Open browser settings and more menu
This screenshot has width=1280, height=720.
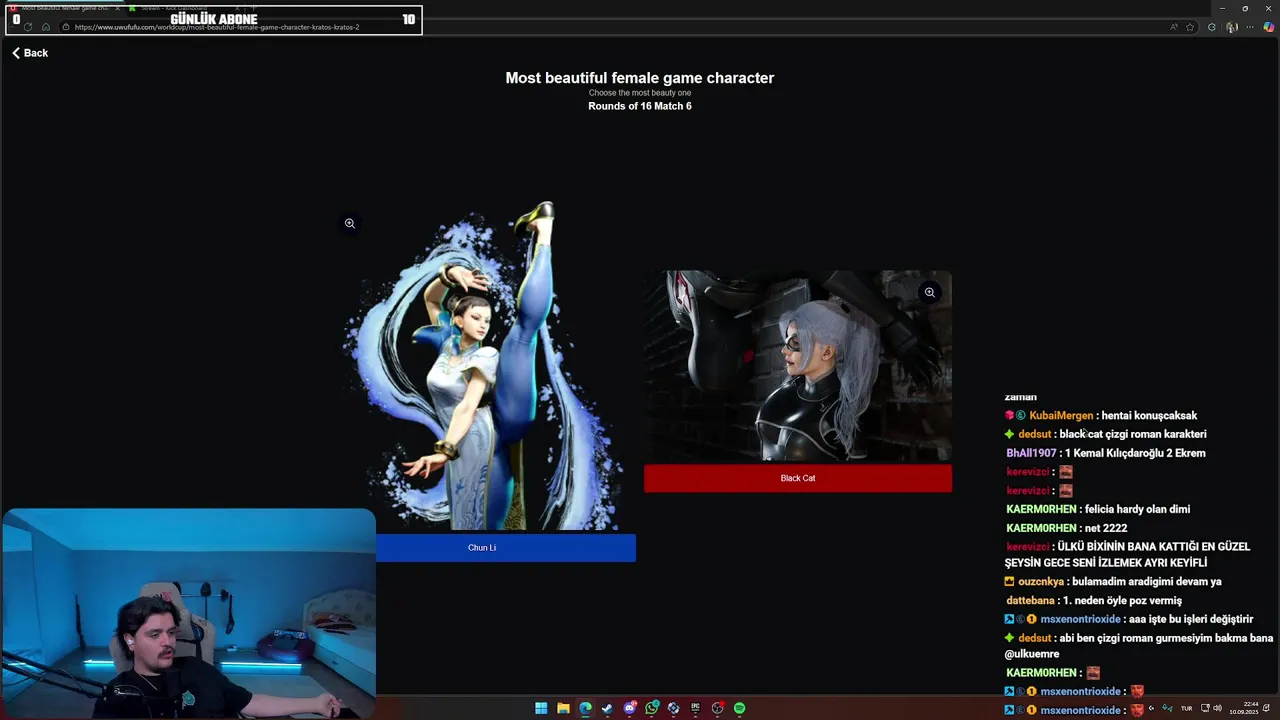(1250, 27)
